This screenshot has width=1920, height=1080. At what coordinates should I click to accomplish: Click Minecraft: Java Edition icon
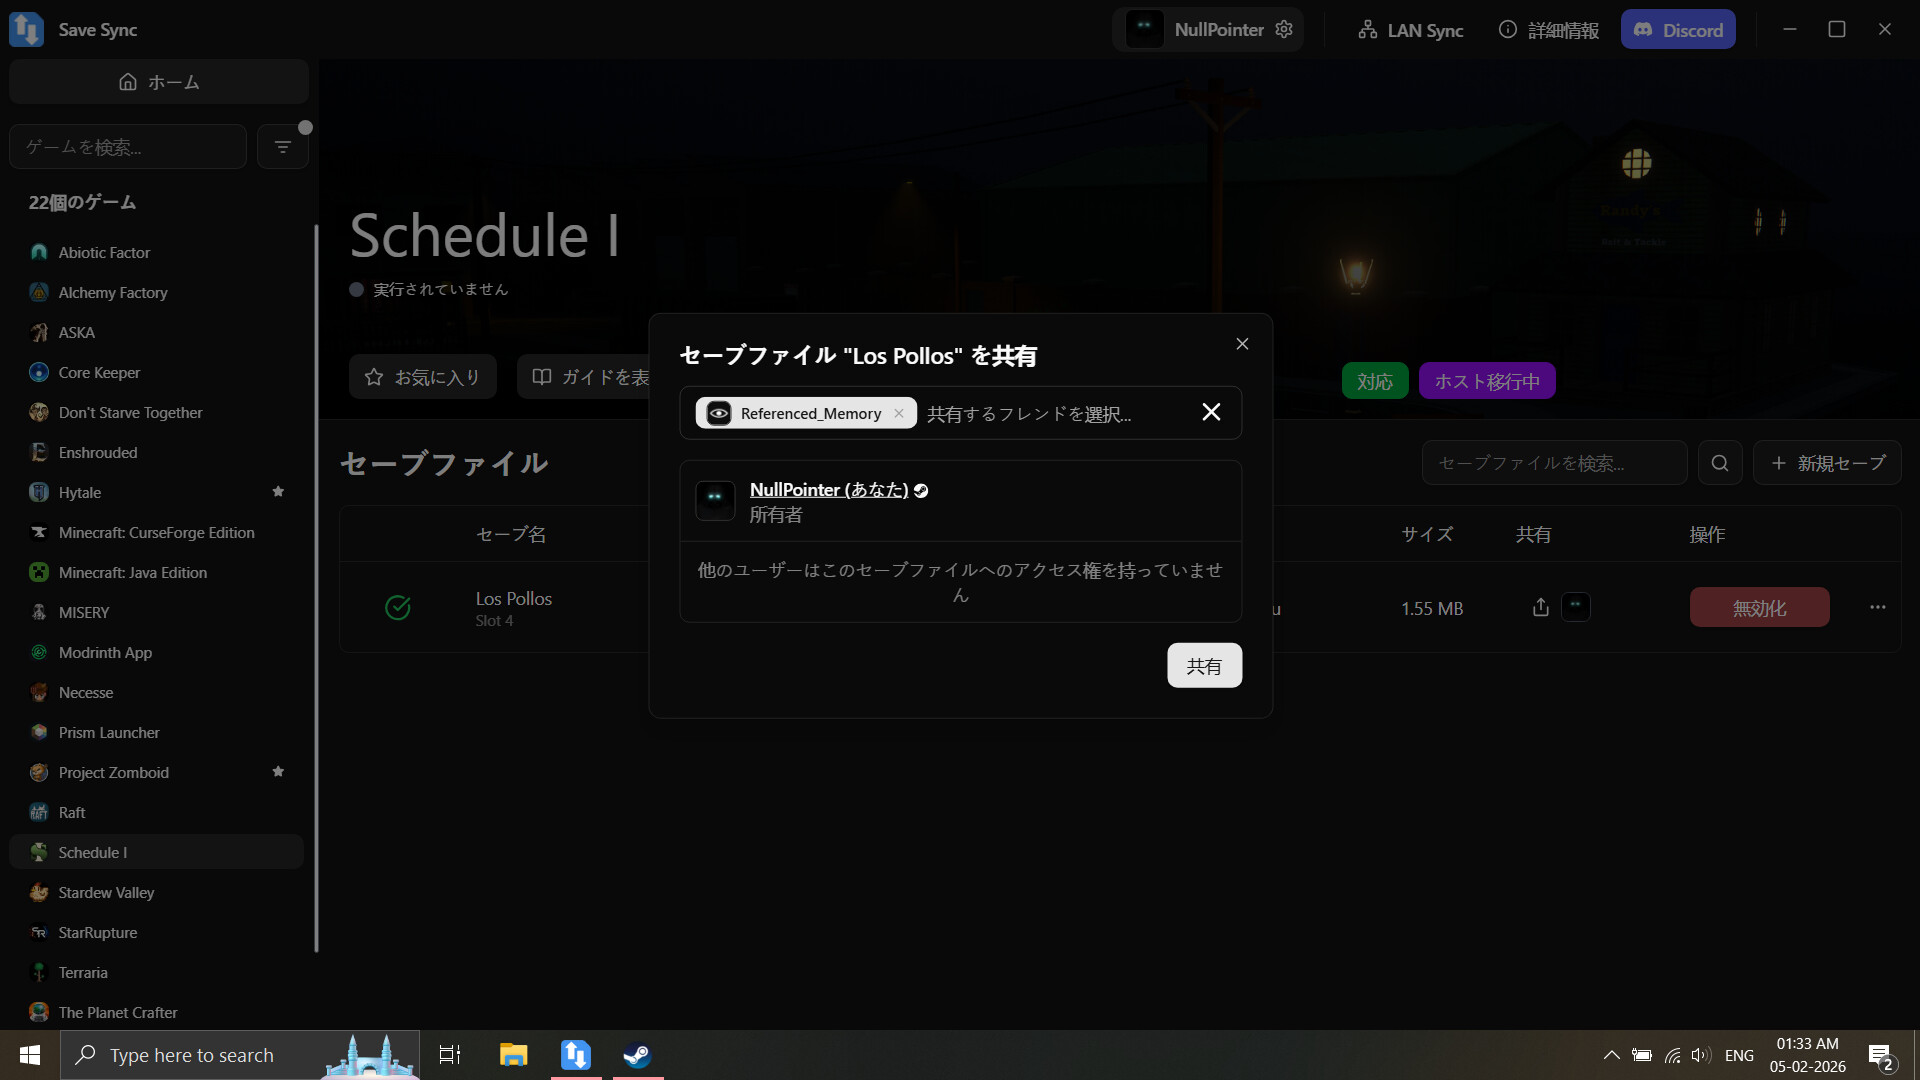coord(39,572)
